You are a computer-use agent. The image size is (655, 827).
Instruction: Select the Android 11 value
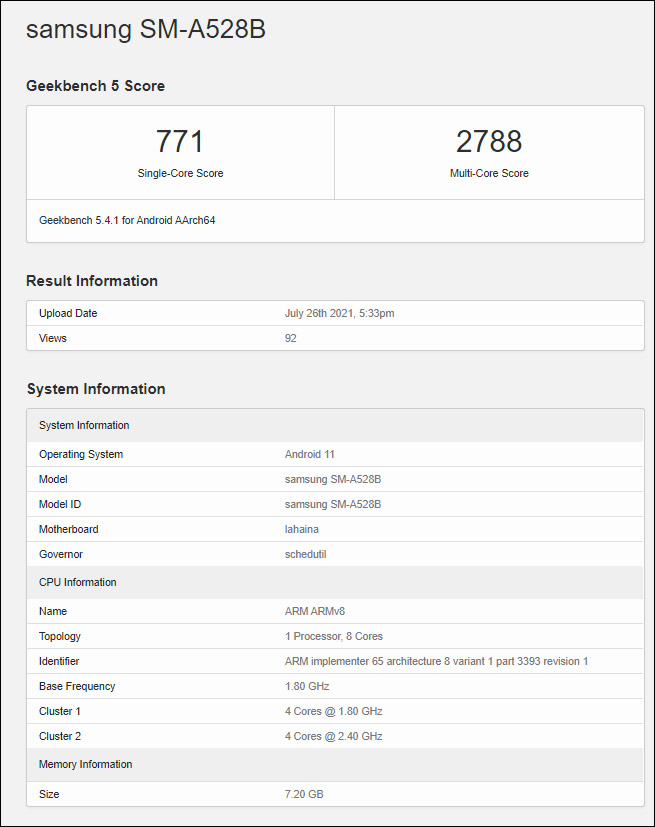(x=310, y=454)
